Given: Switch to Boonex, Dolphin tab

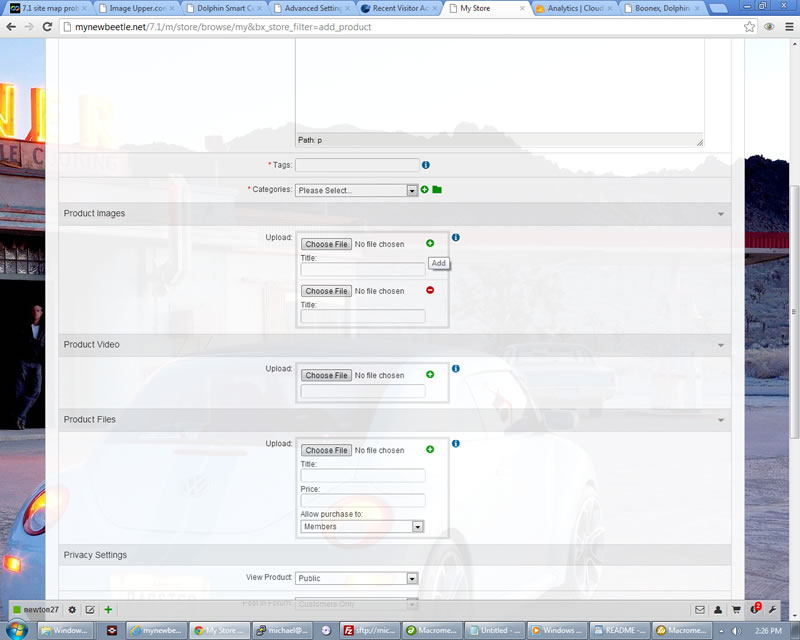Looking at the screenshot, I should tap(662, 8).
